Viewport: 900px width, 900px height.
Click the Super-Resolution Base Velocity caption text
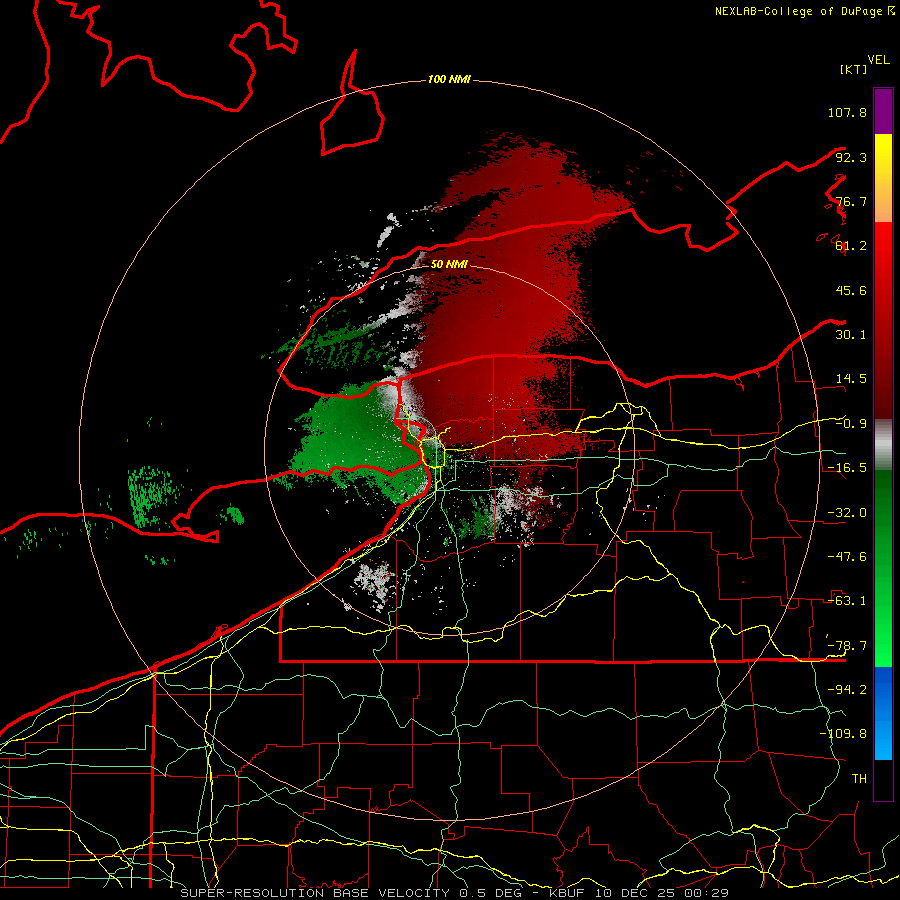tap(455, 893)
